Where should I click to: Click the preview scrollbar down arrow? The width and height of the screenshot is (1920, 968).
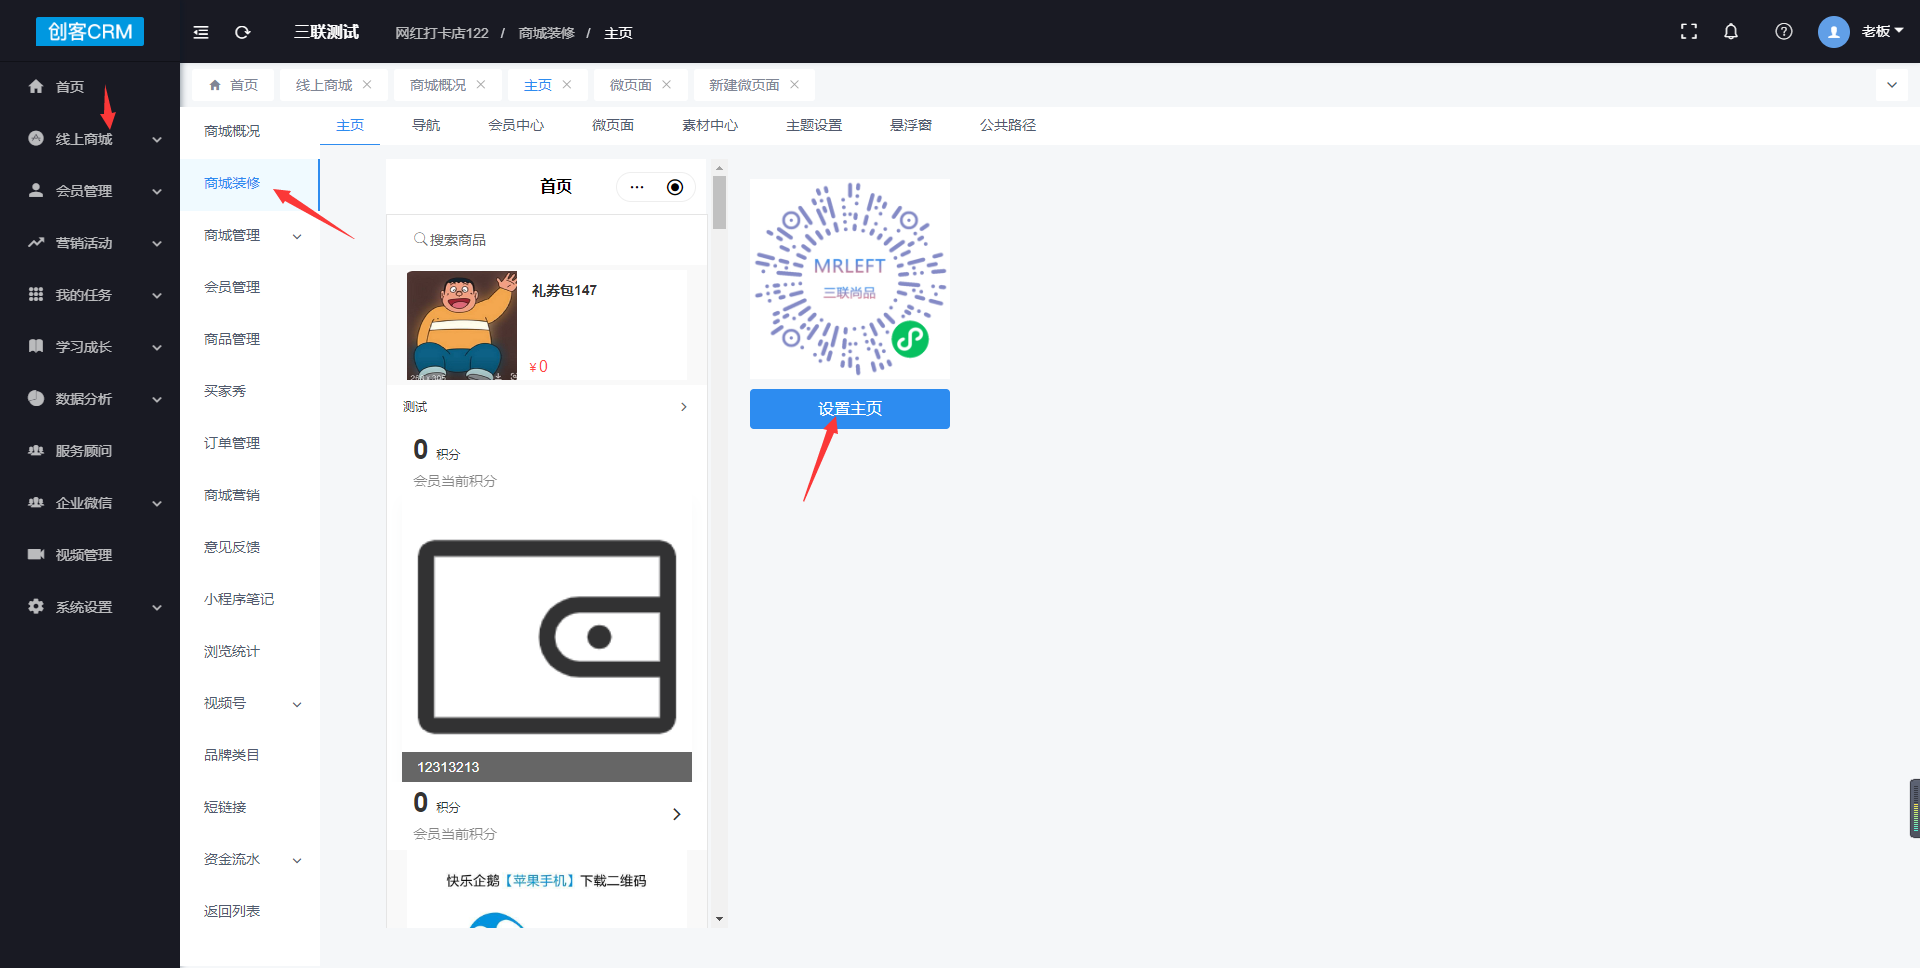pyautogui.click(x=719, y=919)
